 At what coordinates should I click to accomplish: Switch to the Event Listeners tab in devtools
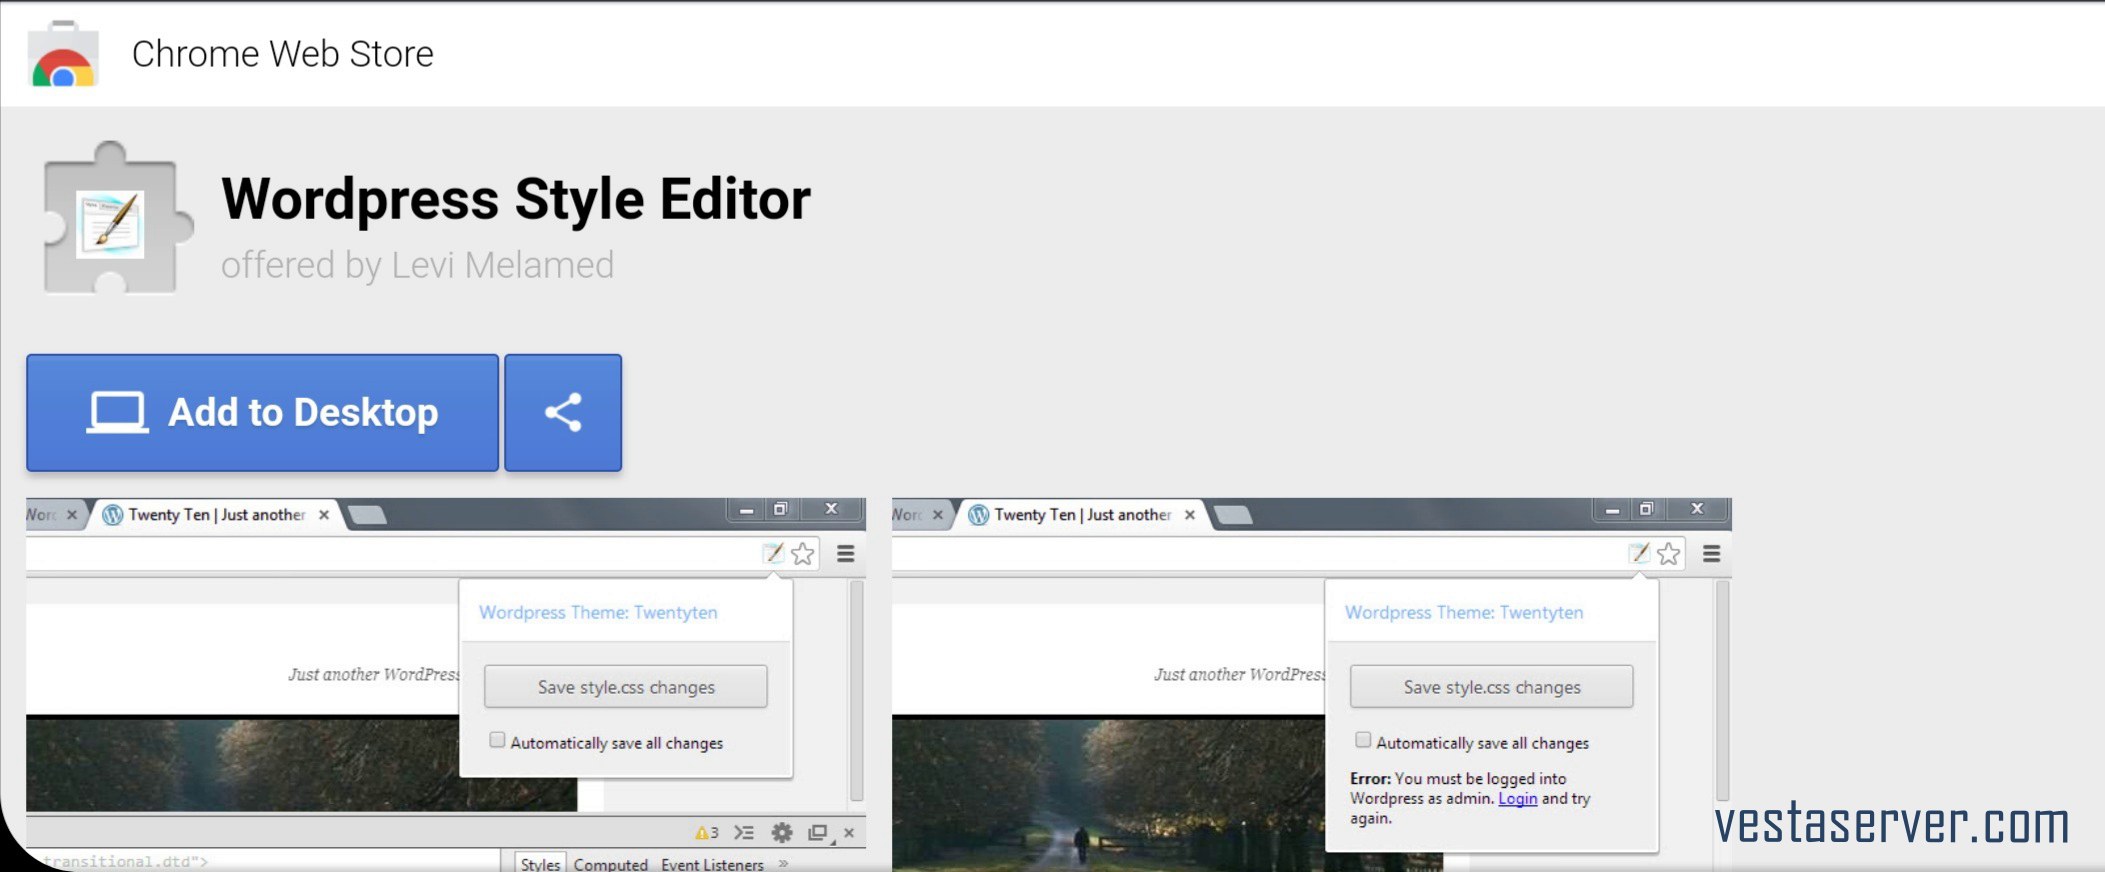point(712,863)
